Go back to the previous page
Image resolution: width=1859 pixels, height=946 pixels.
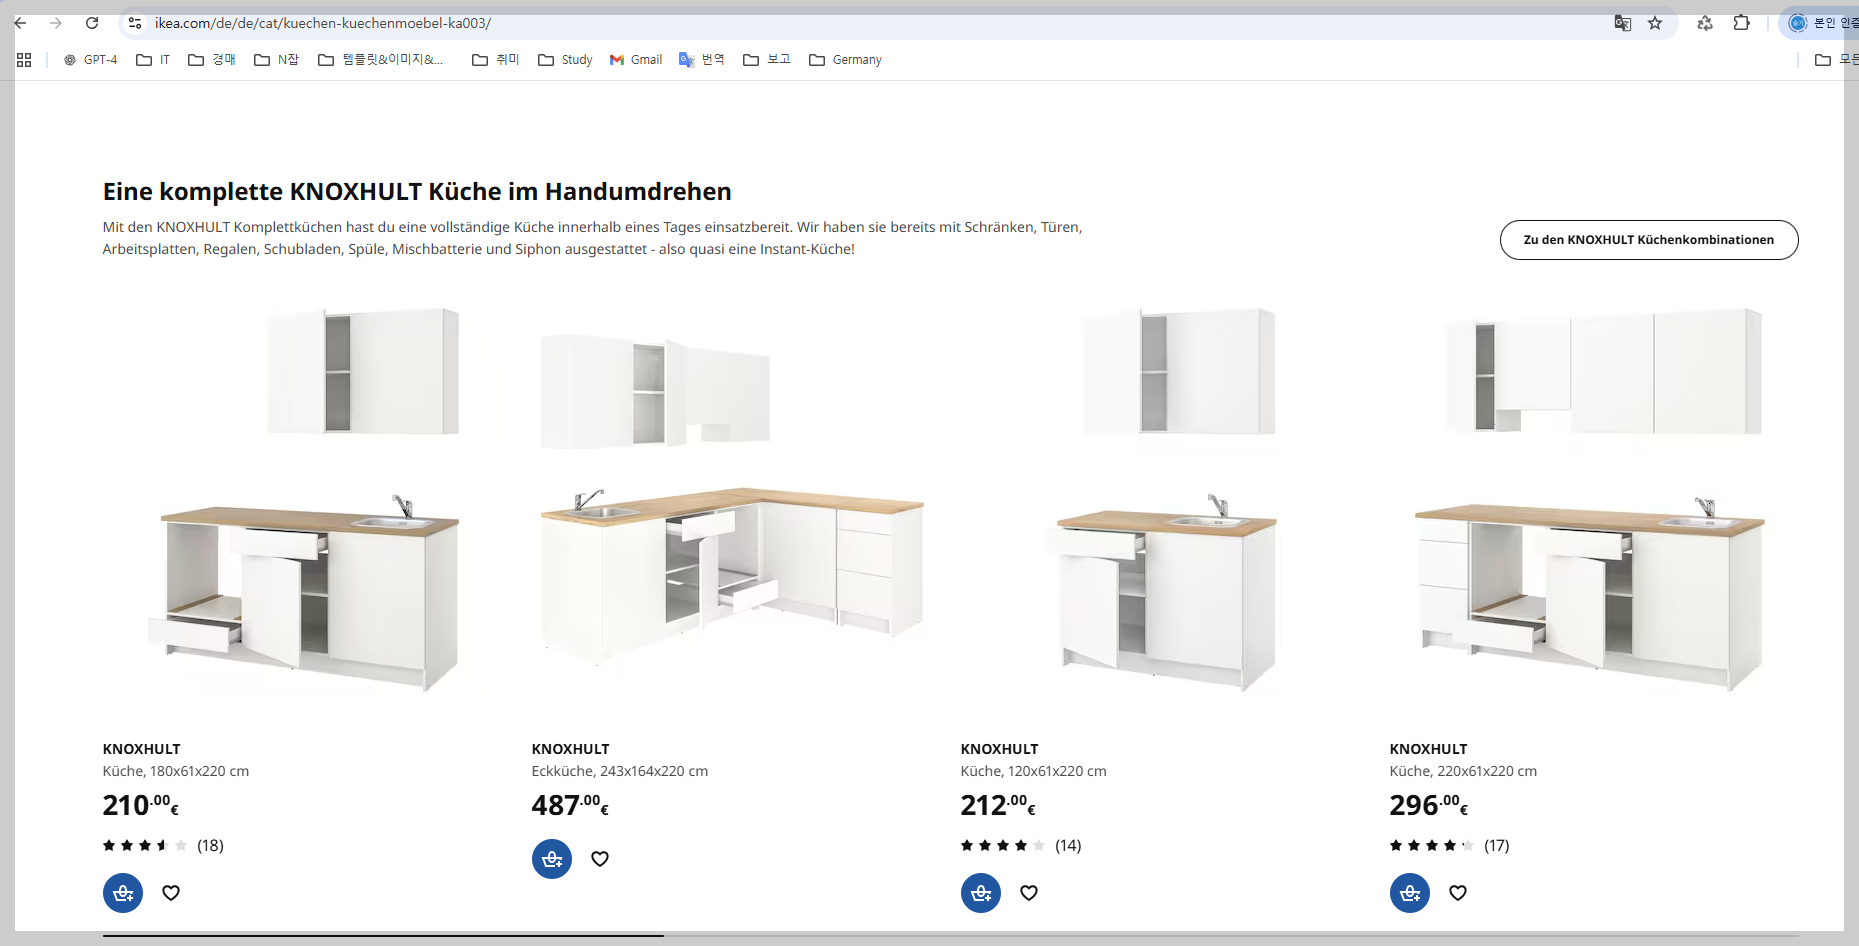click(20, 23)
